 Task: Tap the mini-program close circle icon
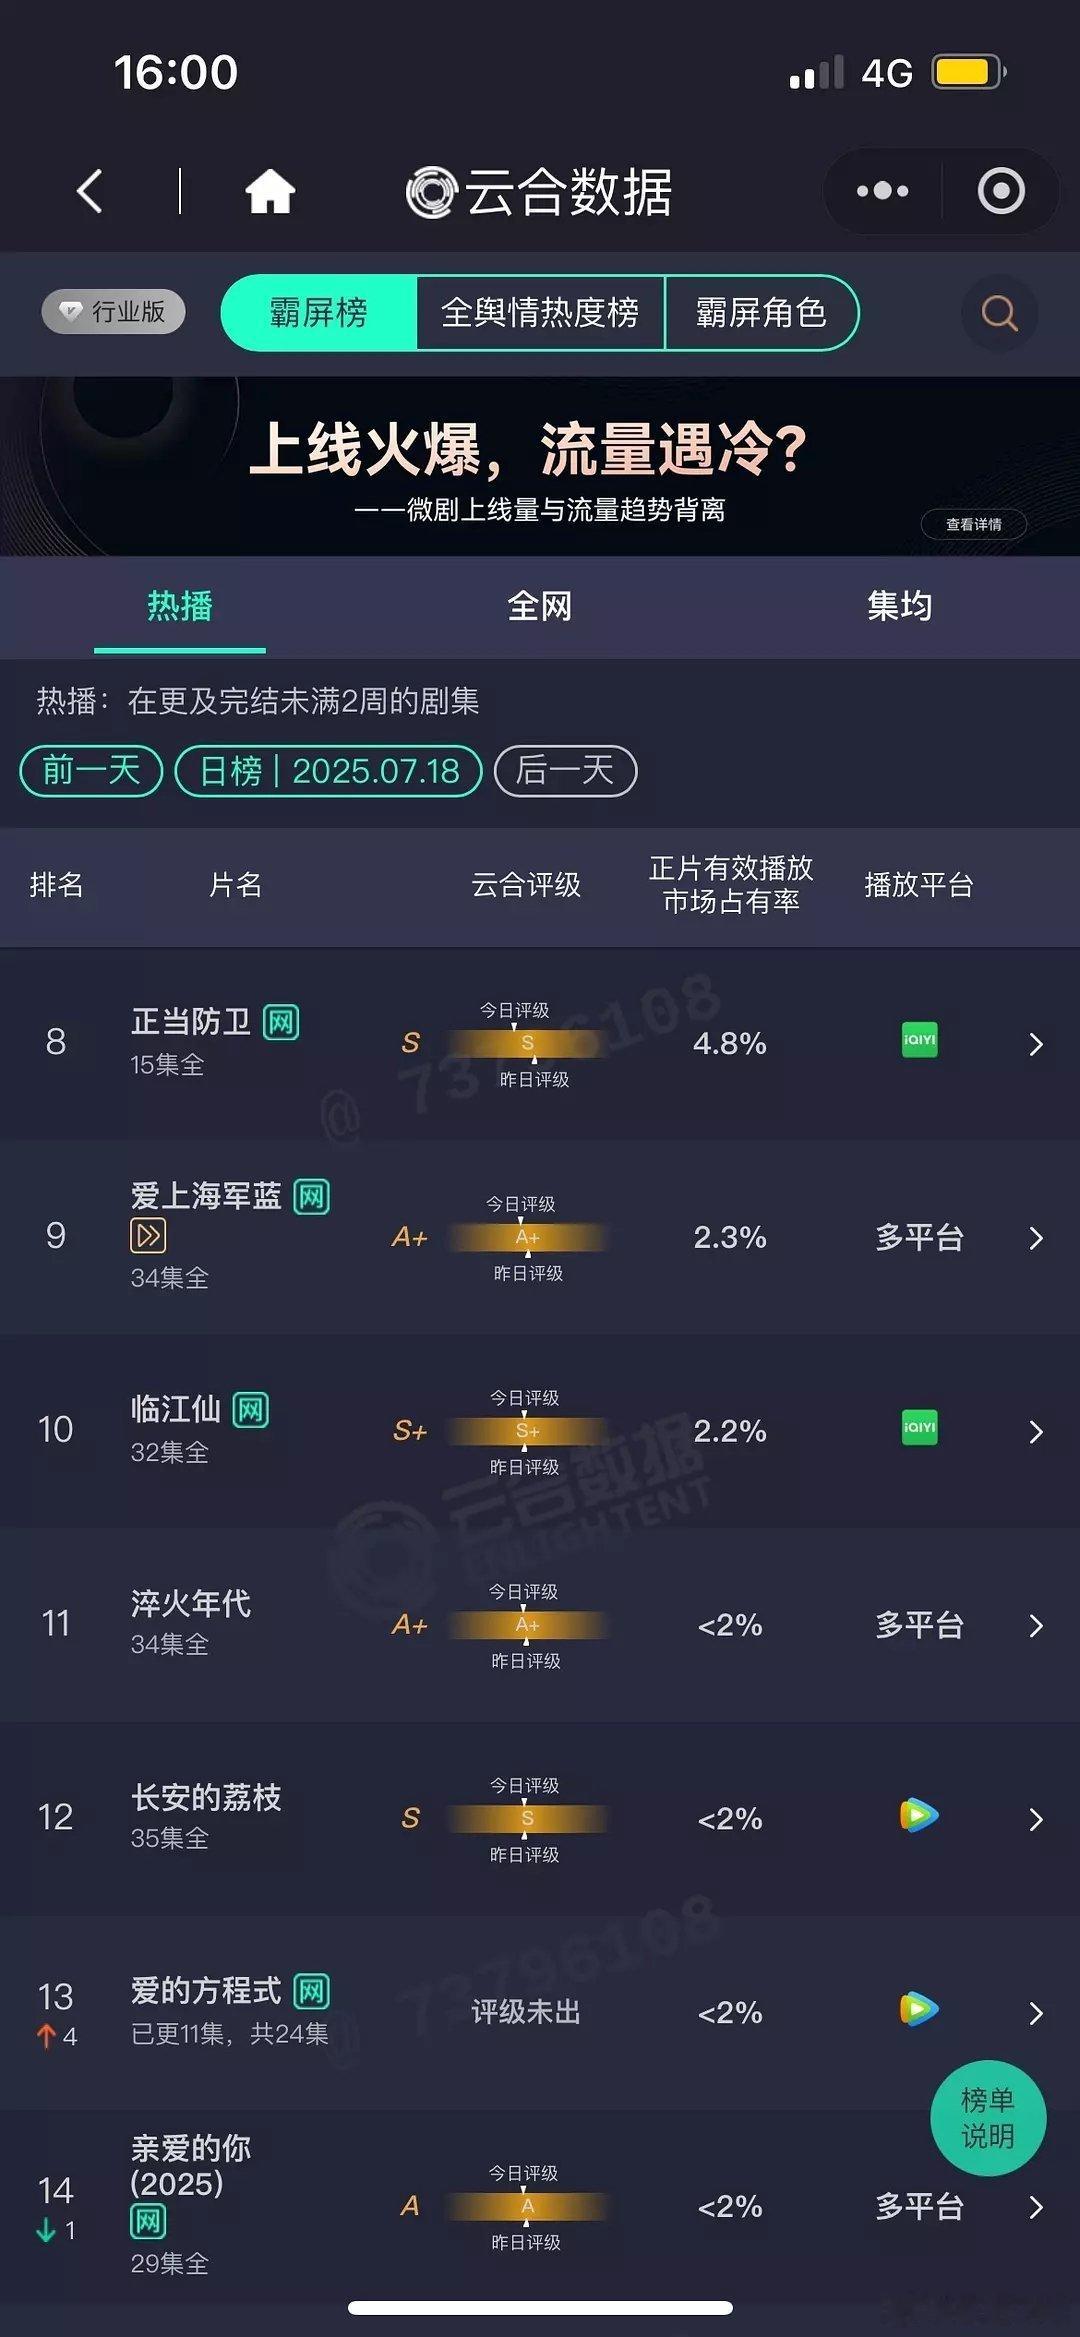pos(1001,191)
